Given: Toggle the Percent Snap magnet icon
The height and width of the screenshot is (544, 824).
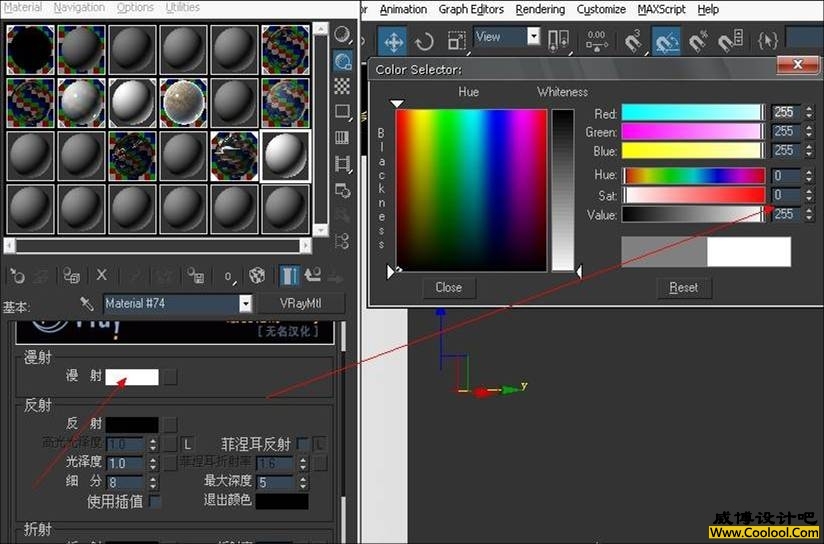Looking at the screenshot, I should 698,41.
